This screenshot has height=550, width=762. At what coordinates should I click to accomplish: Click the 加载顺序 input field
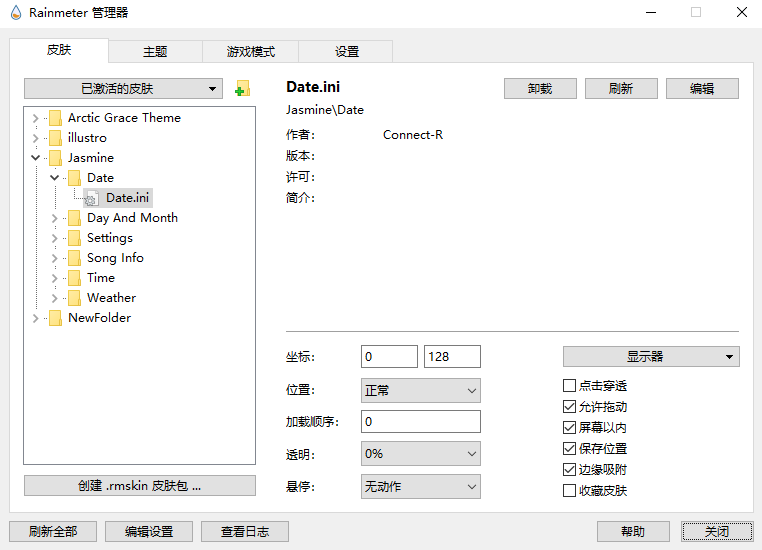tap(420, 422)
